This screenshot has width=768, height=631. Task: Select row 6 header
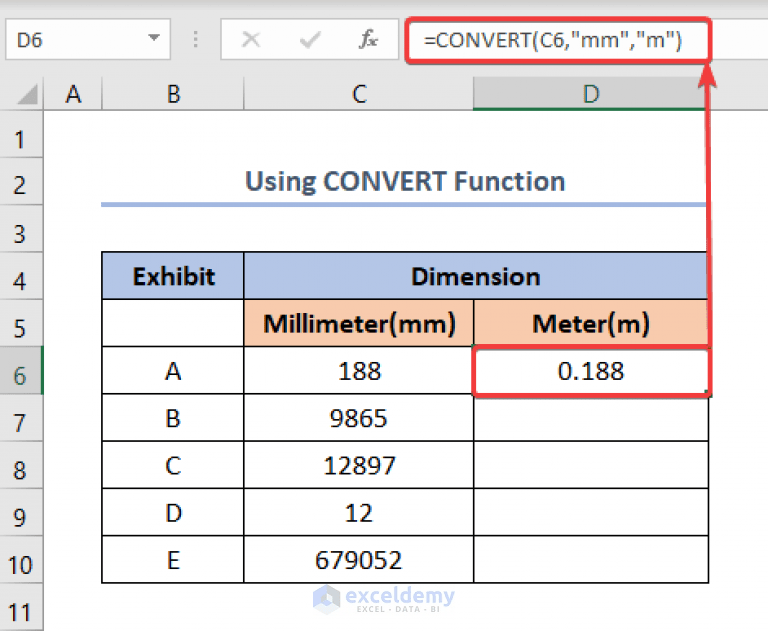click(21, 371)
